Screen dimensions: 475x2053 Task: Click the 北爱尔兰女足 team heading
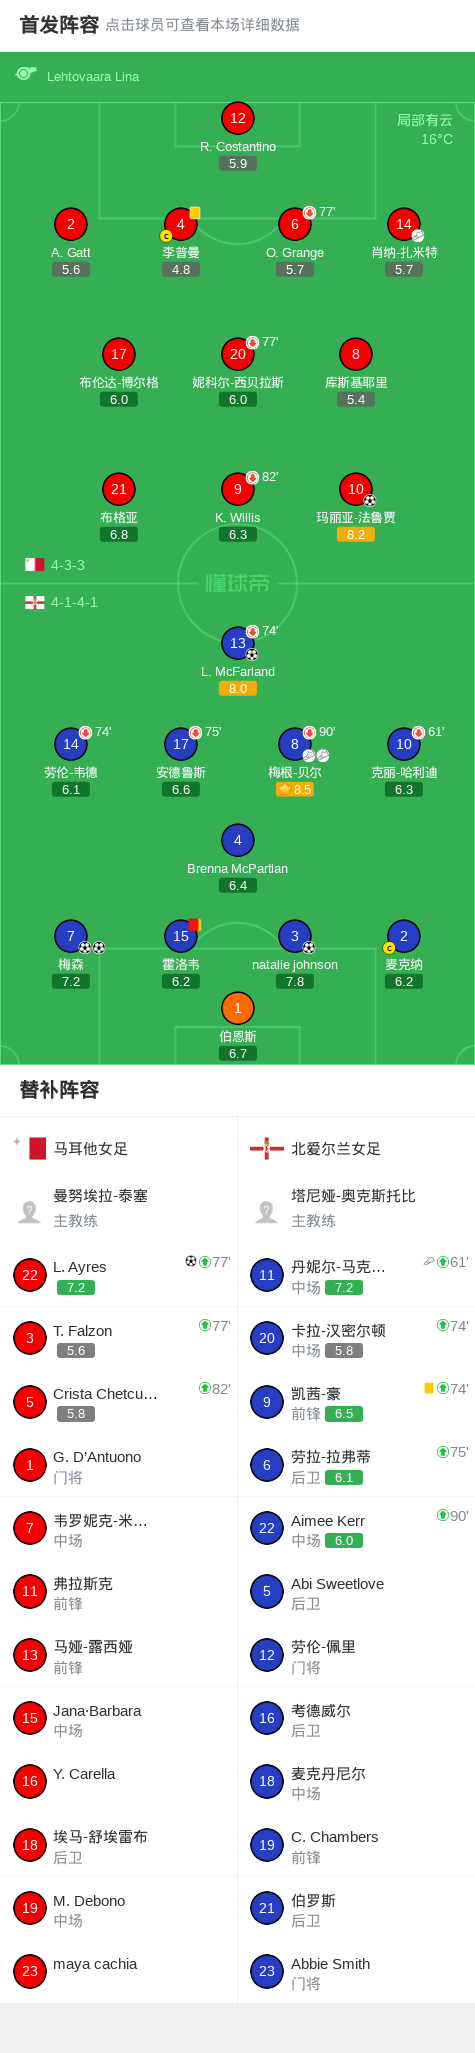(x=336, y=1149)
